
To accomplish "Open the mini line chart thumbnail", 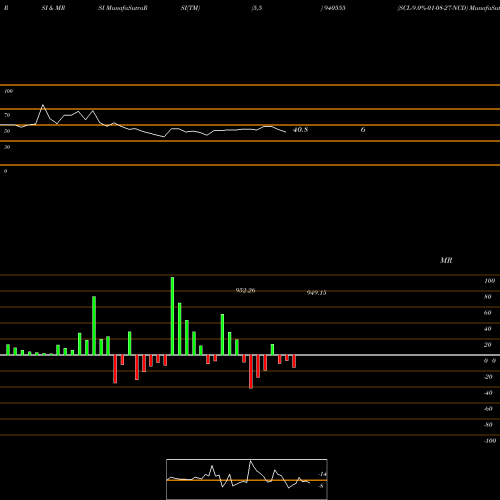I will 247,479.
